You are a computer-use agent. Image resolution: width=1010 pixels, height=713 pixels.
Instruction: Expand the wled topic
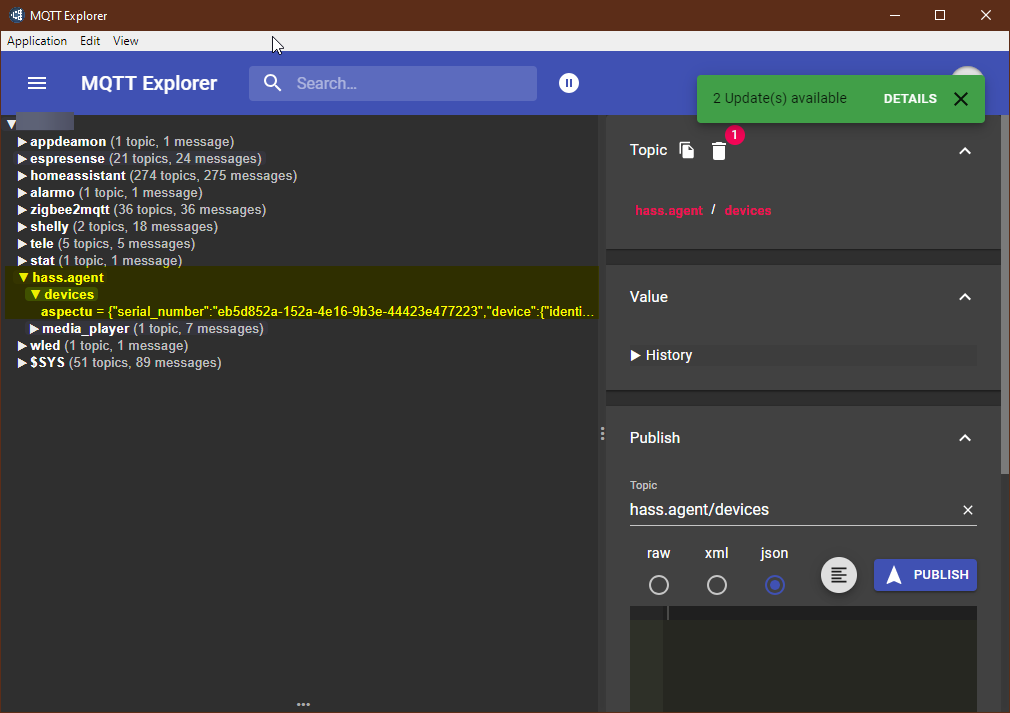pos(22,346)
